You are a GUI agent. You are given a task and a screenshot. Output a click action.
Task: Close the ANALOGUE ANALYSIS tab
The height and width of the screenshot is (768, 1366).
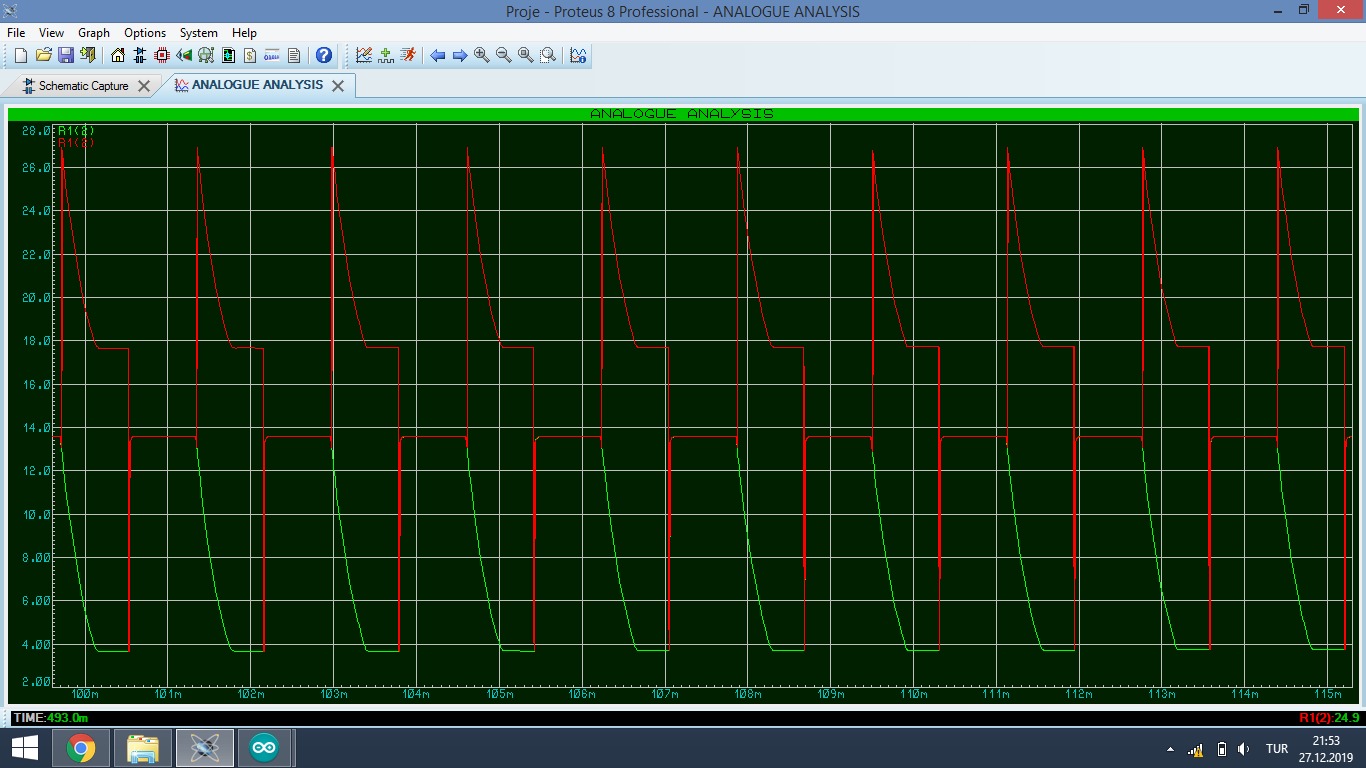pos(338,86)
